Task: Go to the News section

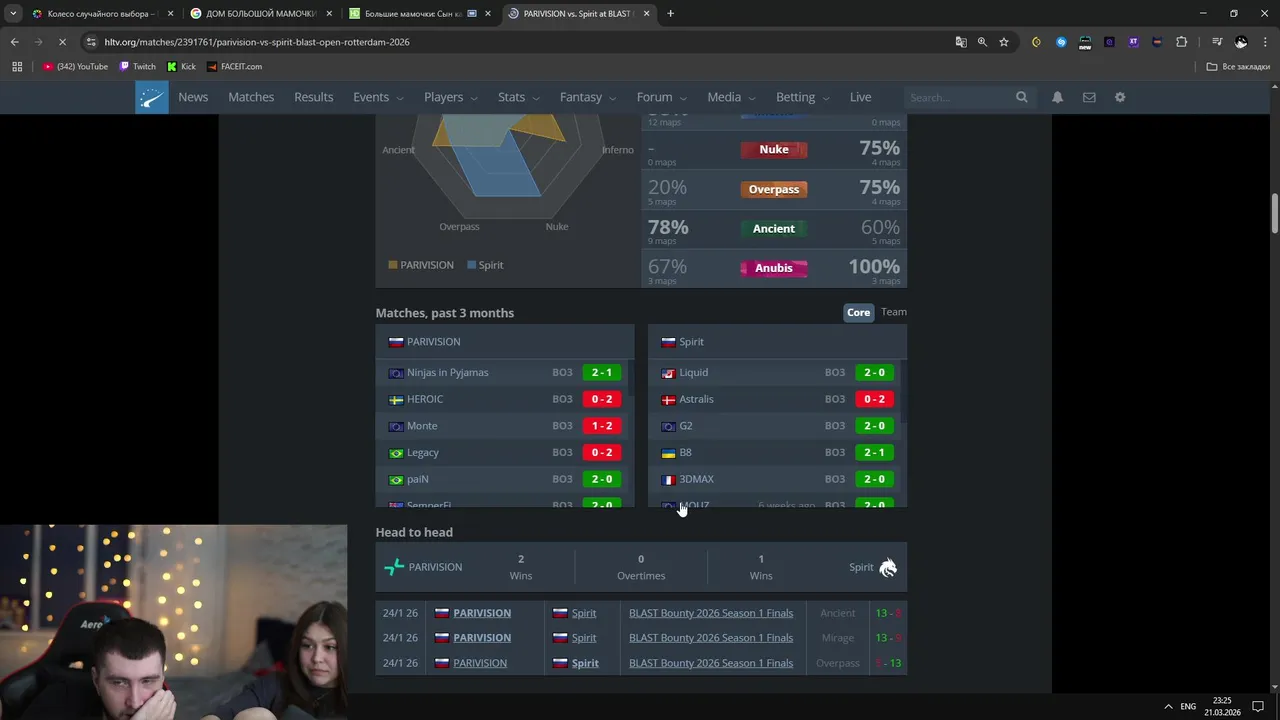Action: (193, 97)
